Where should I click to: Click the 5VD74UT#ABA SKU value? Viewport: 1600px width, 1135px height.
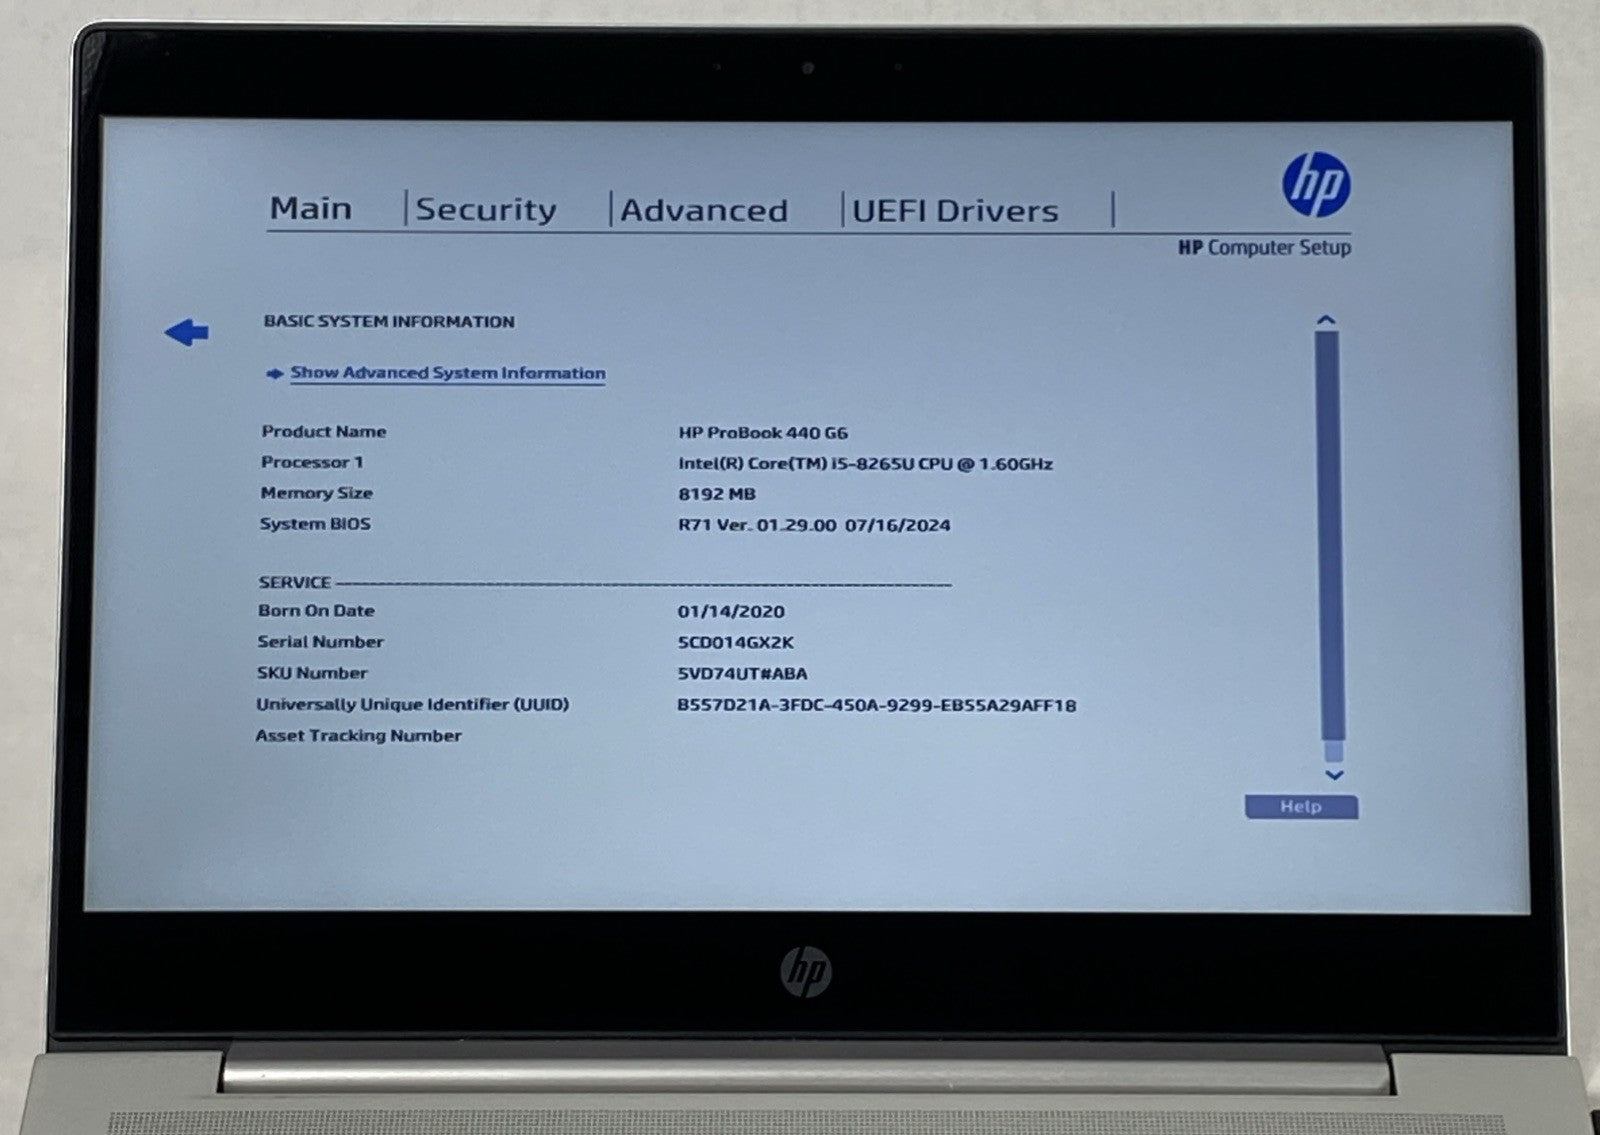tap(742, 674)
